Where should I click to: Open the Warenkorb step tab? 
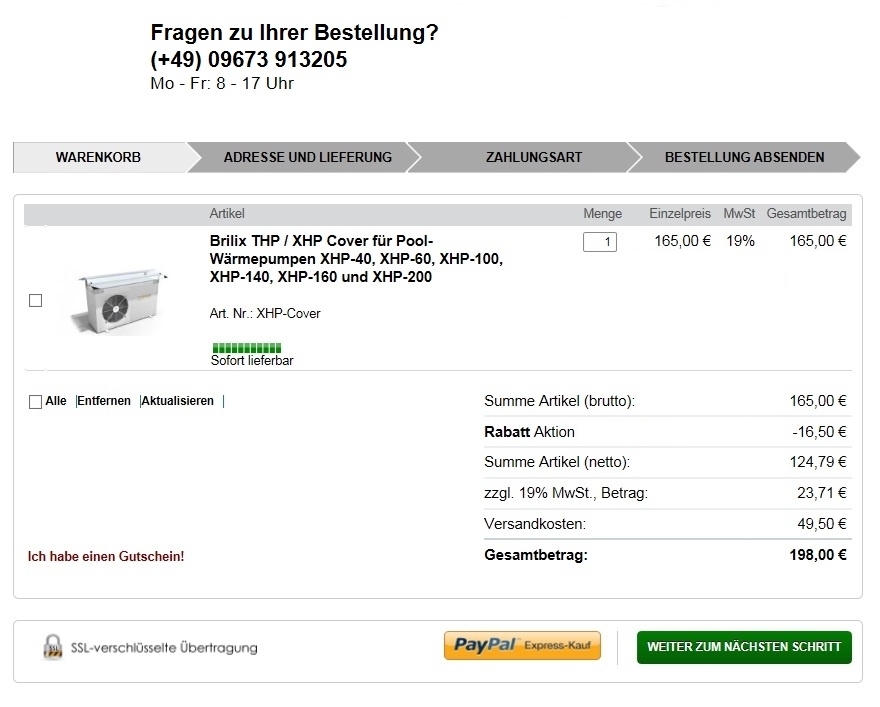(98, 157)
